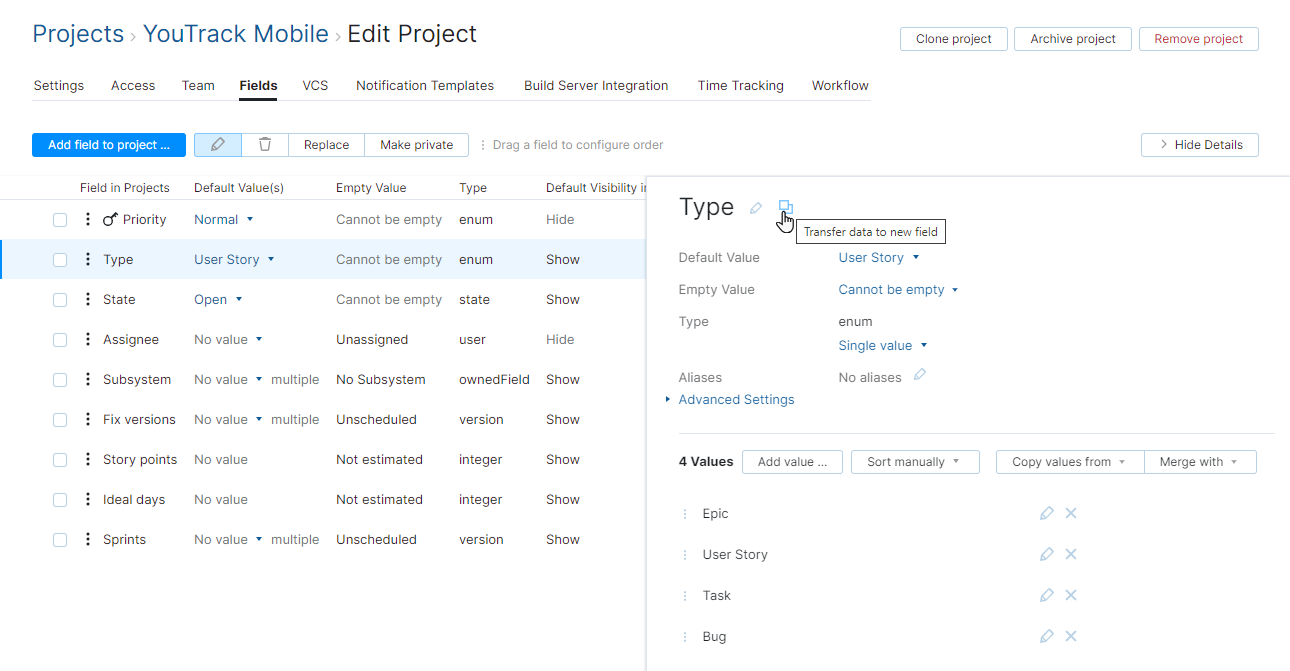Click the pencil icon beside the Type heading
This screenshot has width=1290, height=671.
[755, 207]
